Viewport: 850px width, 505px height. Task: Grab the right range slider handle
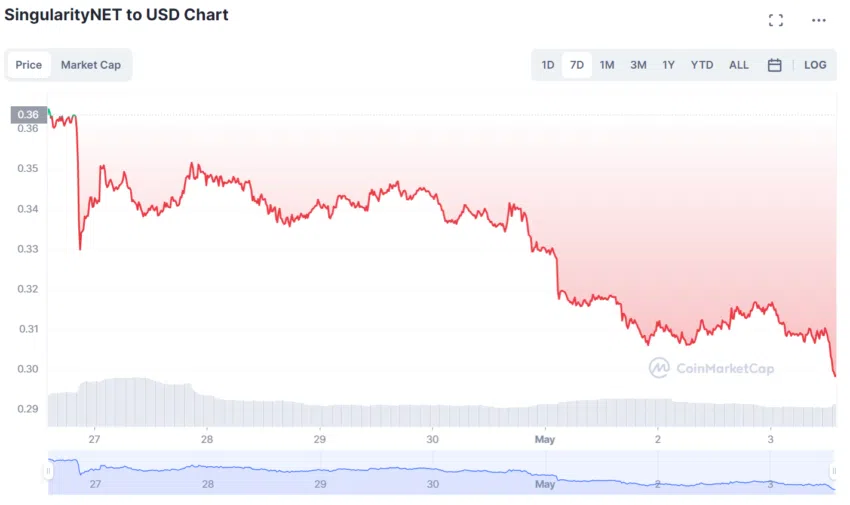(x=834, y=471)
